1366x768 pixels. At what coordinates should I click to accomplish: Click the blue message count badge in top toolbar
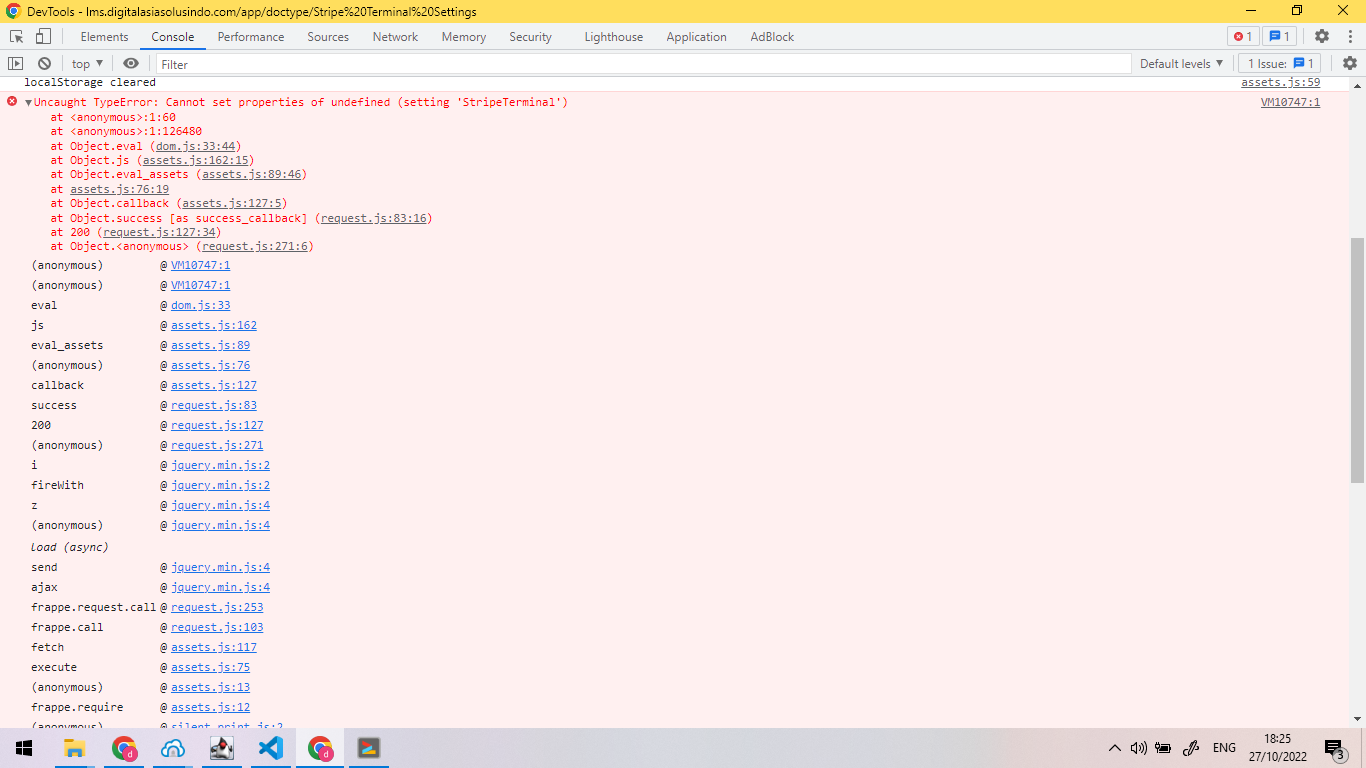[x=1280, y=36]
